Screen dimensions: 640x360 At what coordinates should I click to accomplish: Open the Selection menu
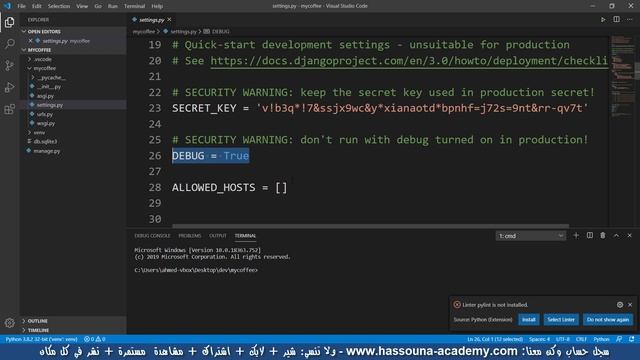(59, 6)
